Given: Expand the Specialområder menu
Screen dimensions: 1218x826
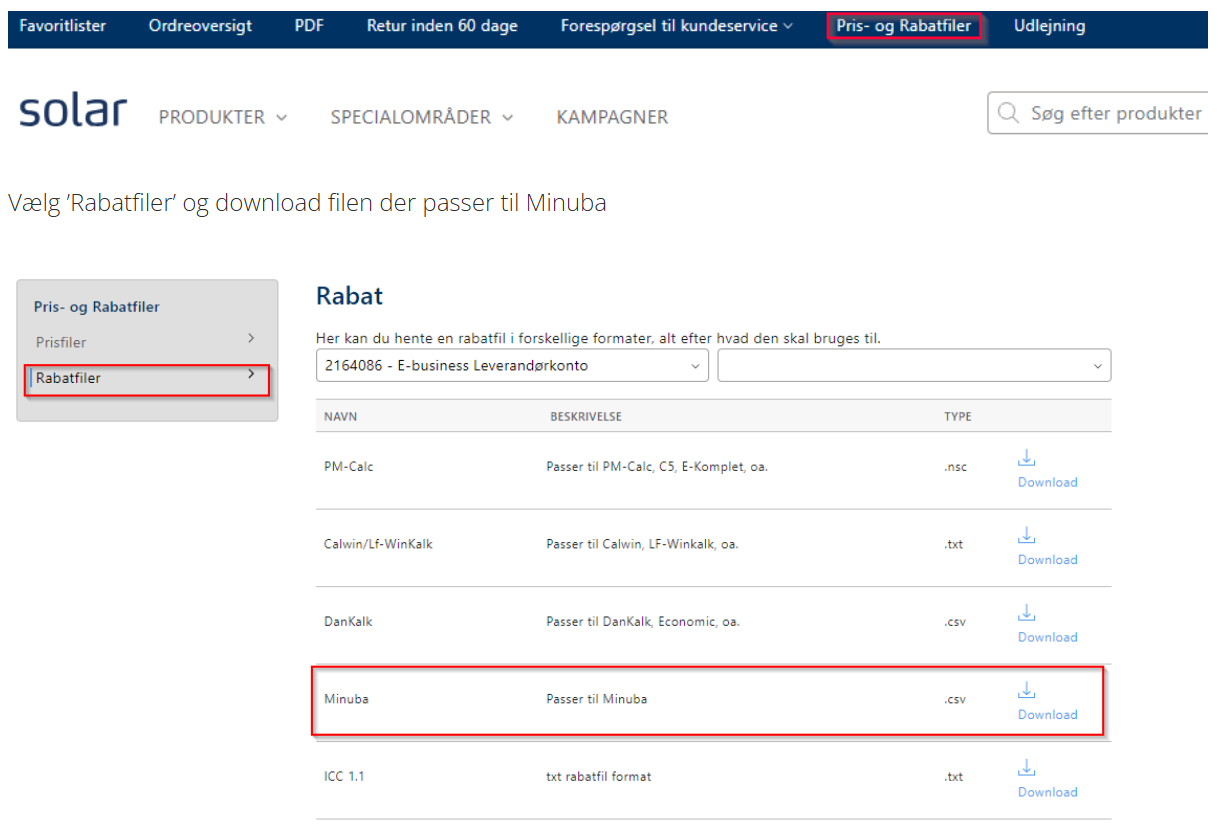Looking at the screenshot, I should point(422,118).
